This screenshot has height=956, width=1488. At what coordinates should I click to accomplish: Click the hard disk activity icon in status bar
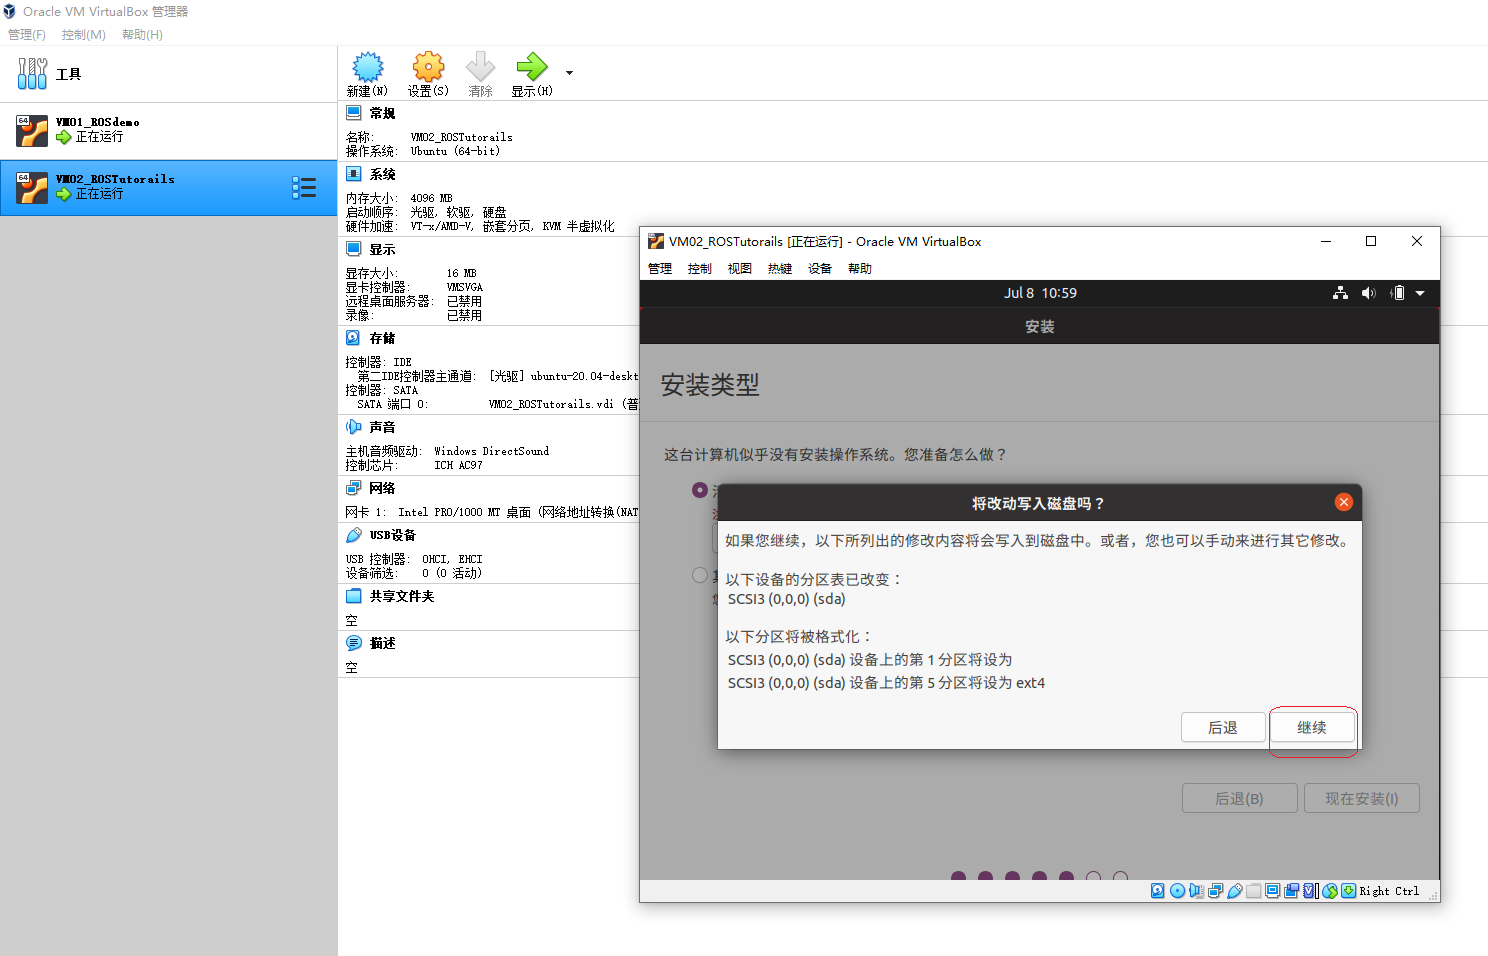click(1158, 890)
